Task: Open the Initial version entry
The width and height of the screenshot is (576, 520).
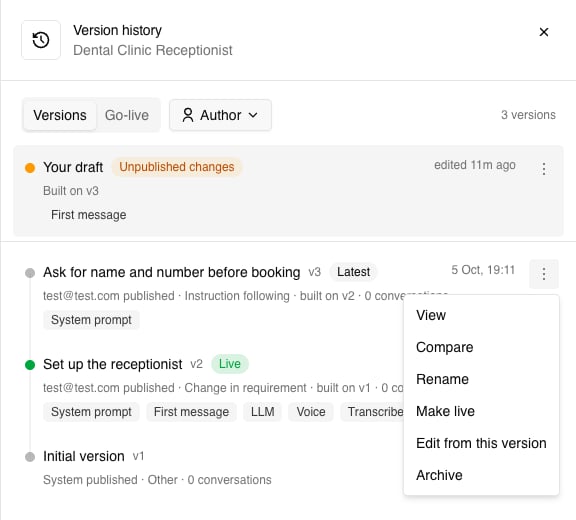Action: point(84,456)
